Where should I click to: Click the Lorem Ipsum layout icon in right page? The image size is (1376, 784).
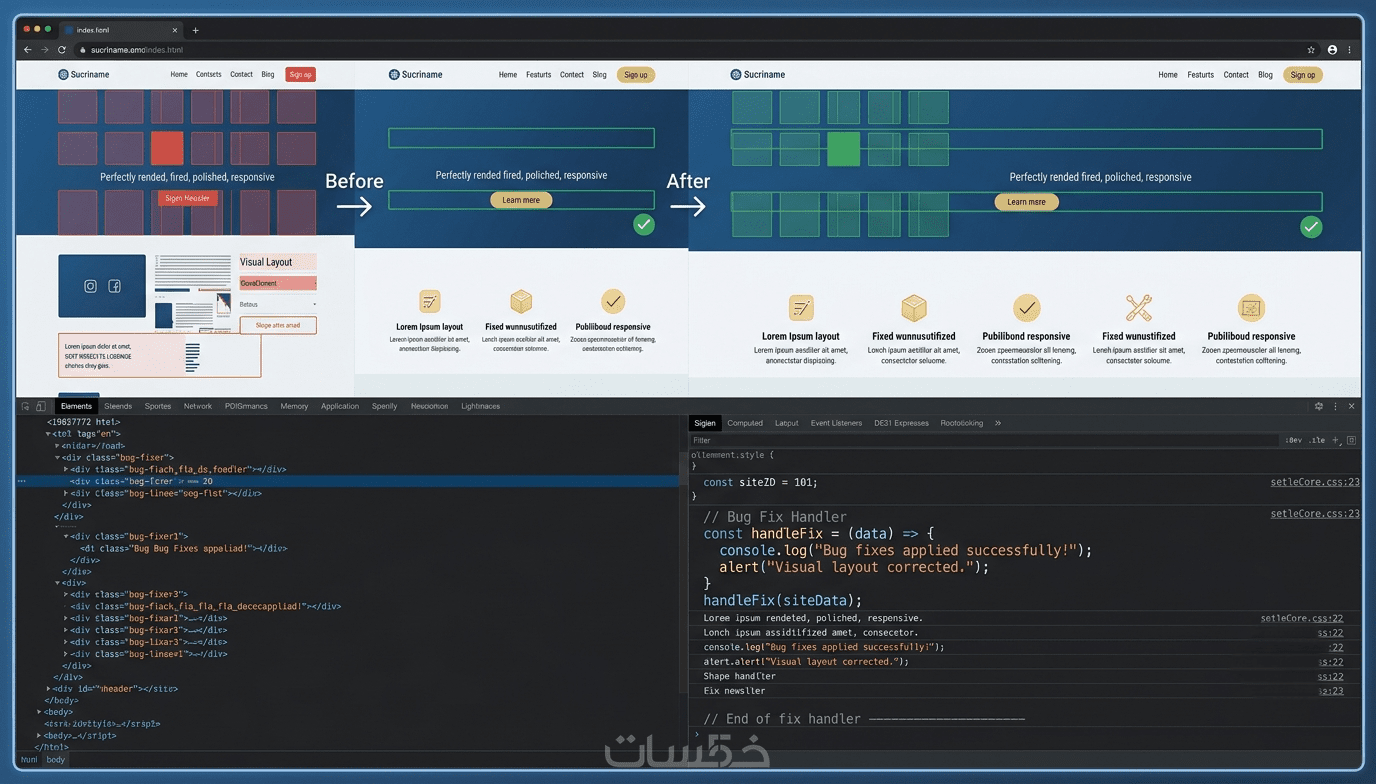click(801, 307)
